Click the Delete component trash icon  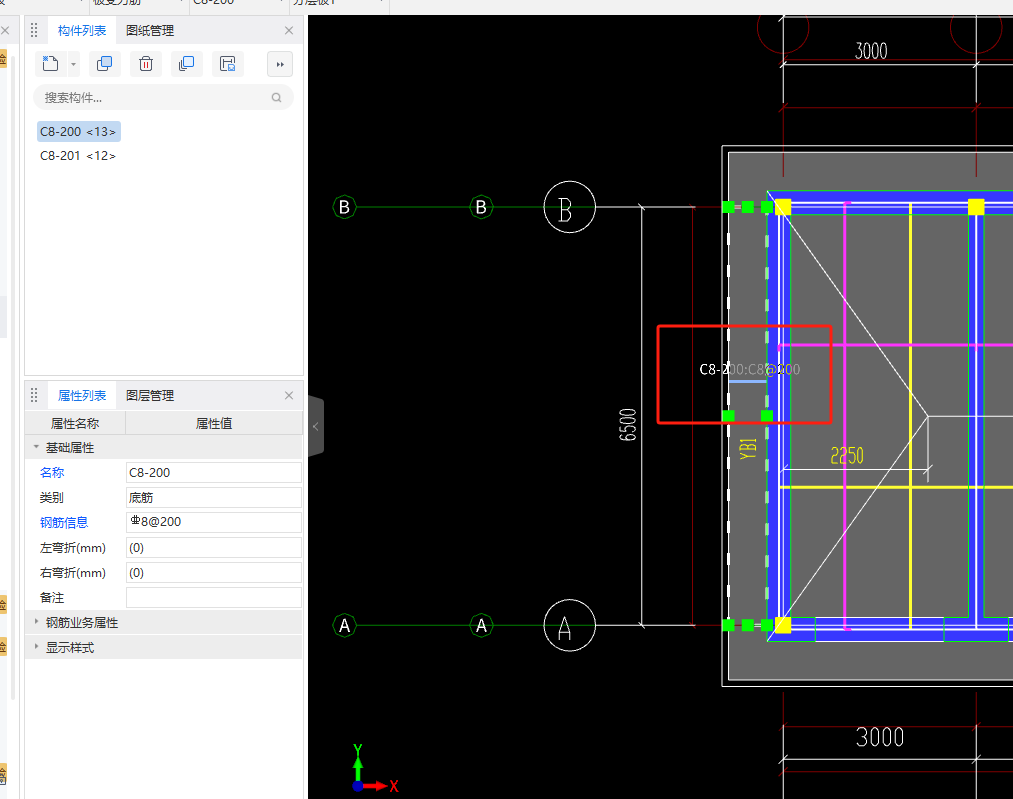coord(146,64)
